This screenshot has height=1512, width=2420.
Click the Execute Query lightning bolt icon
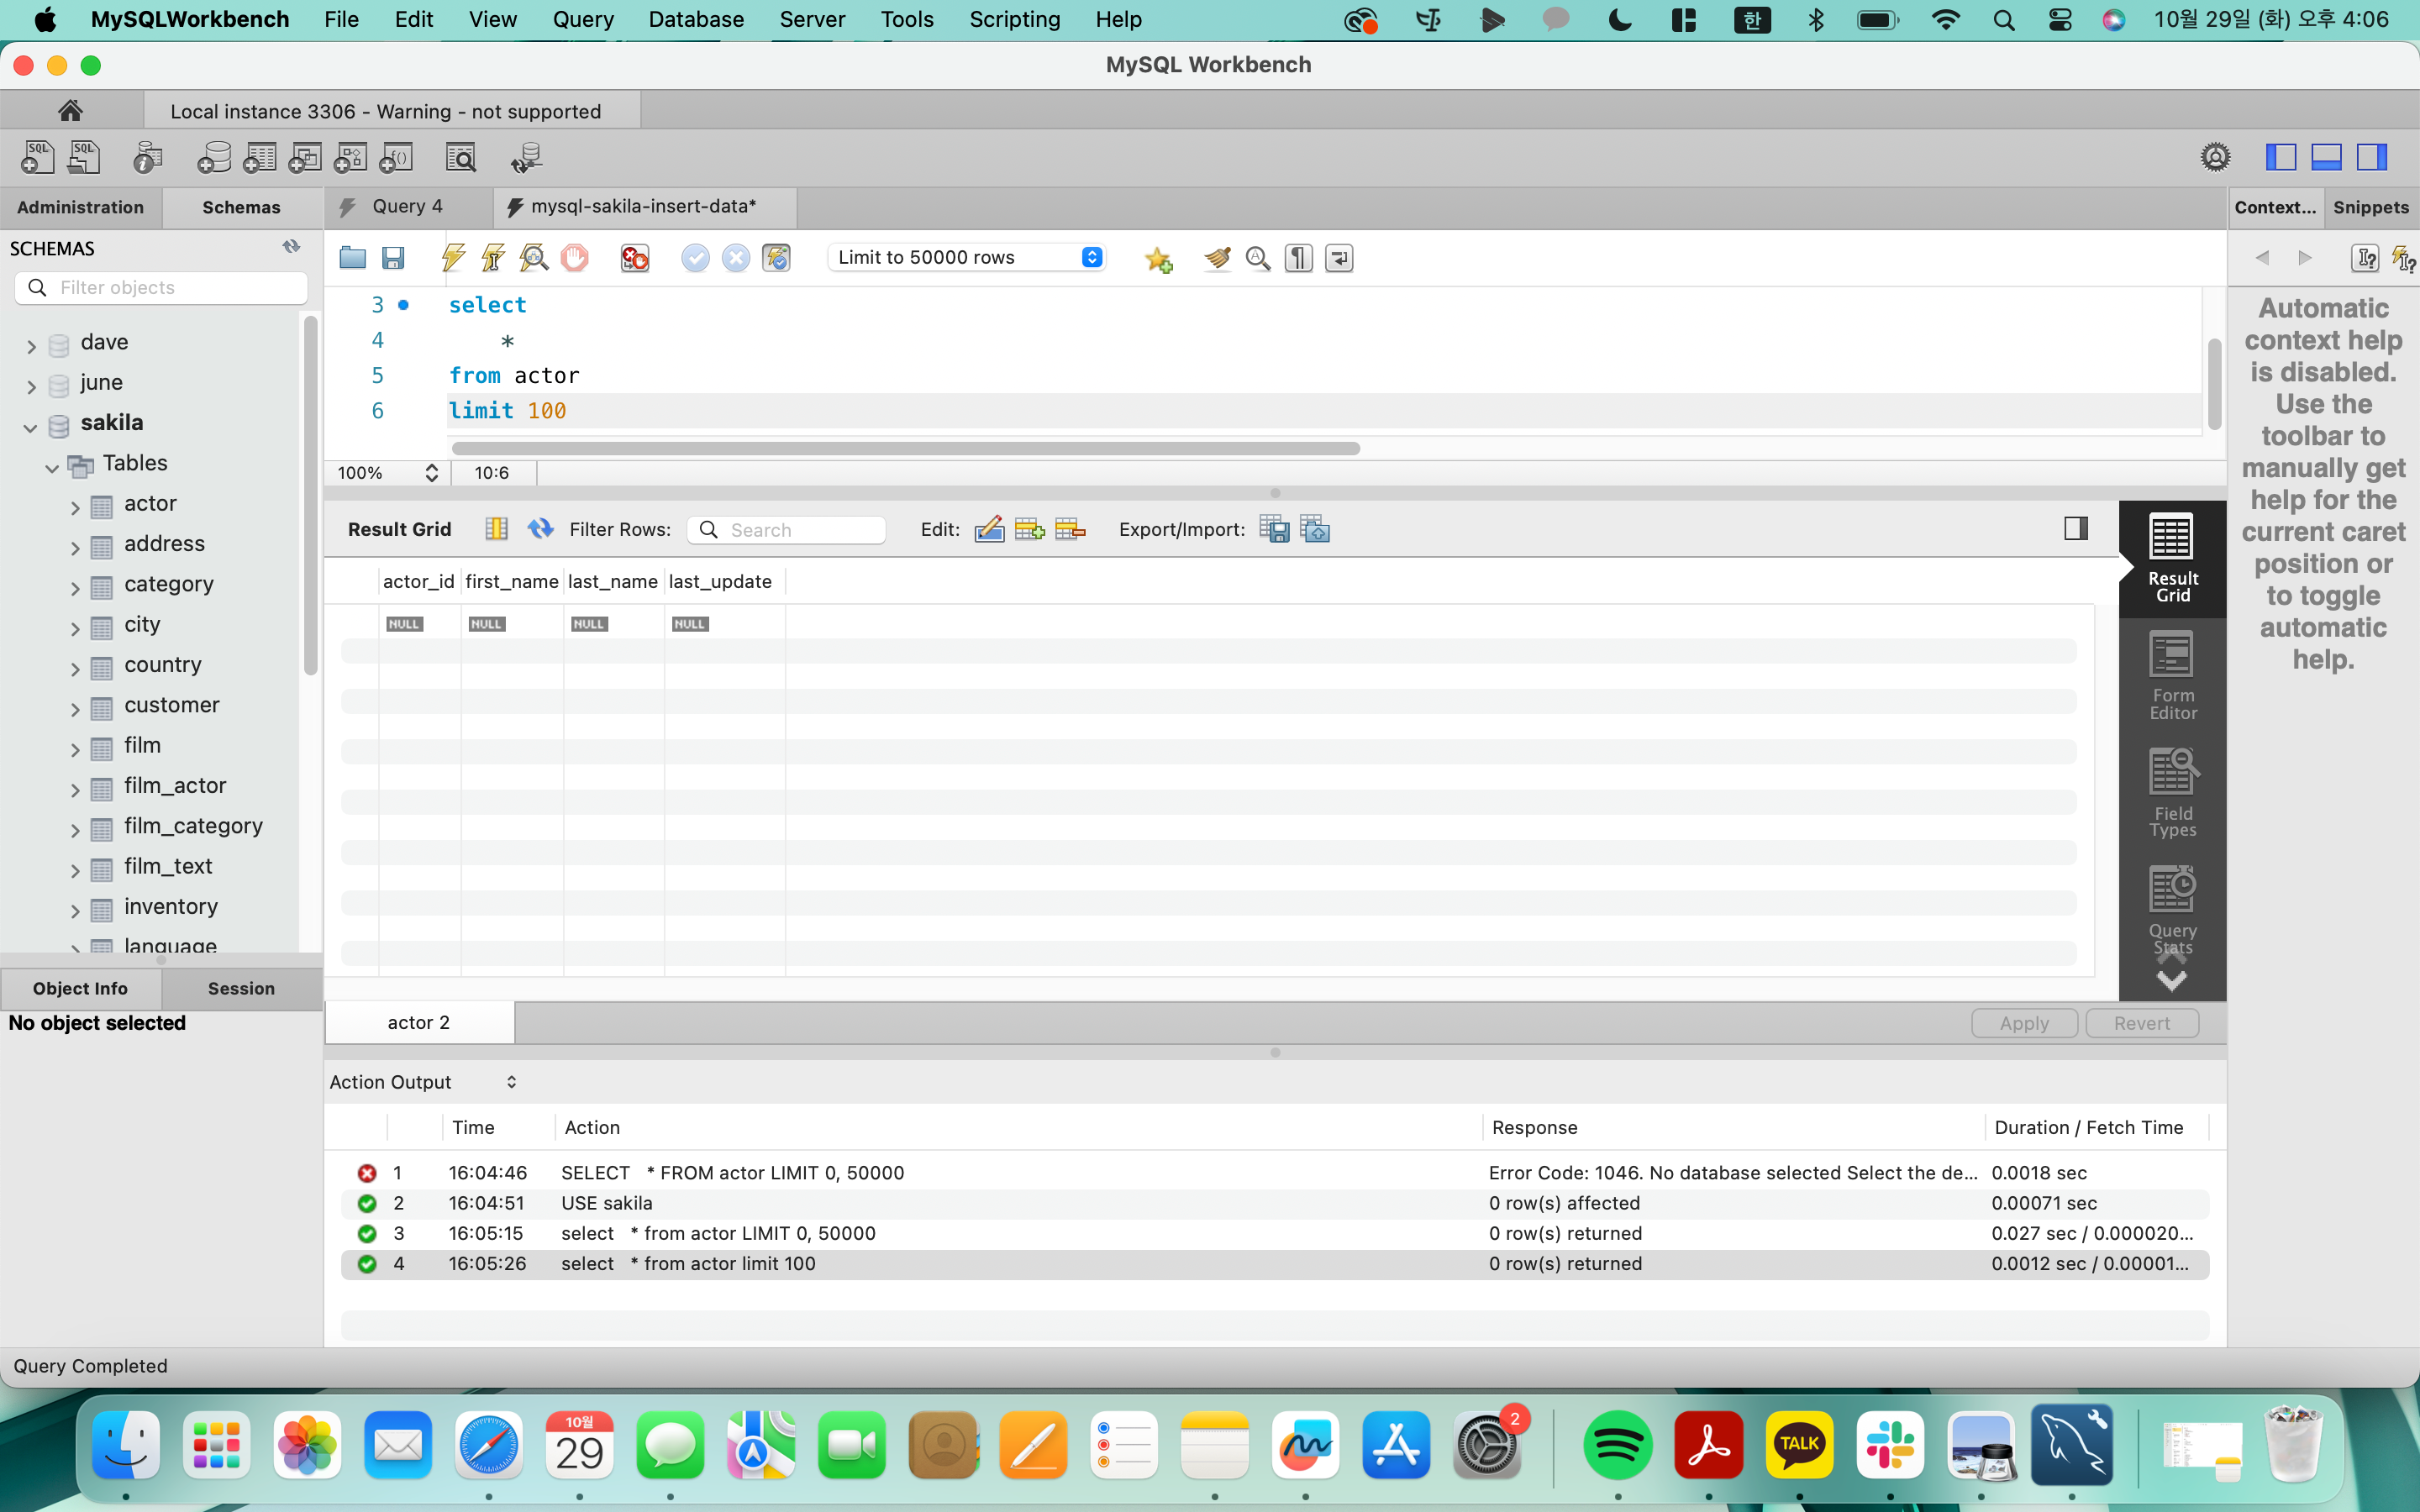455,258
